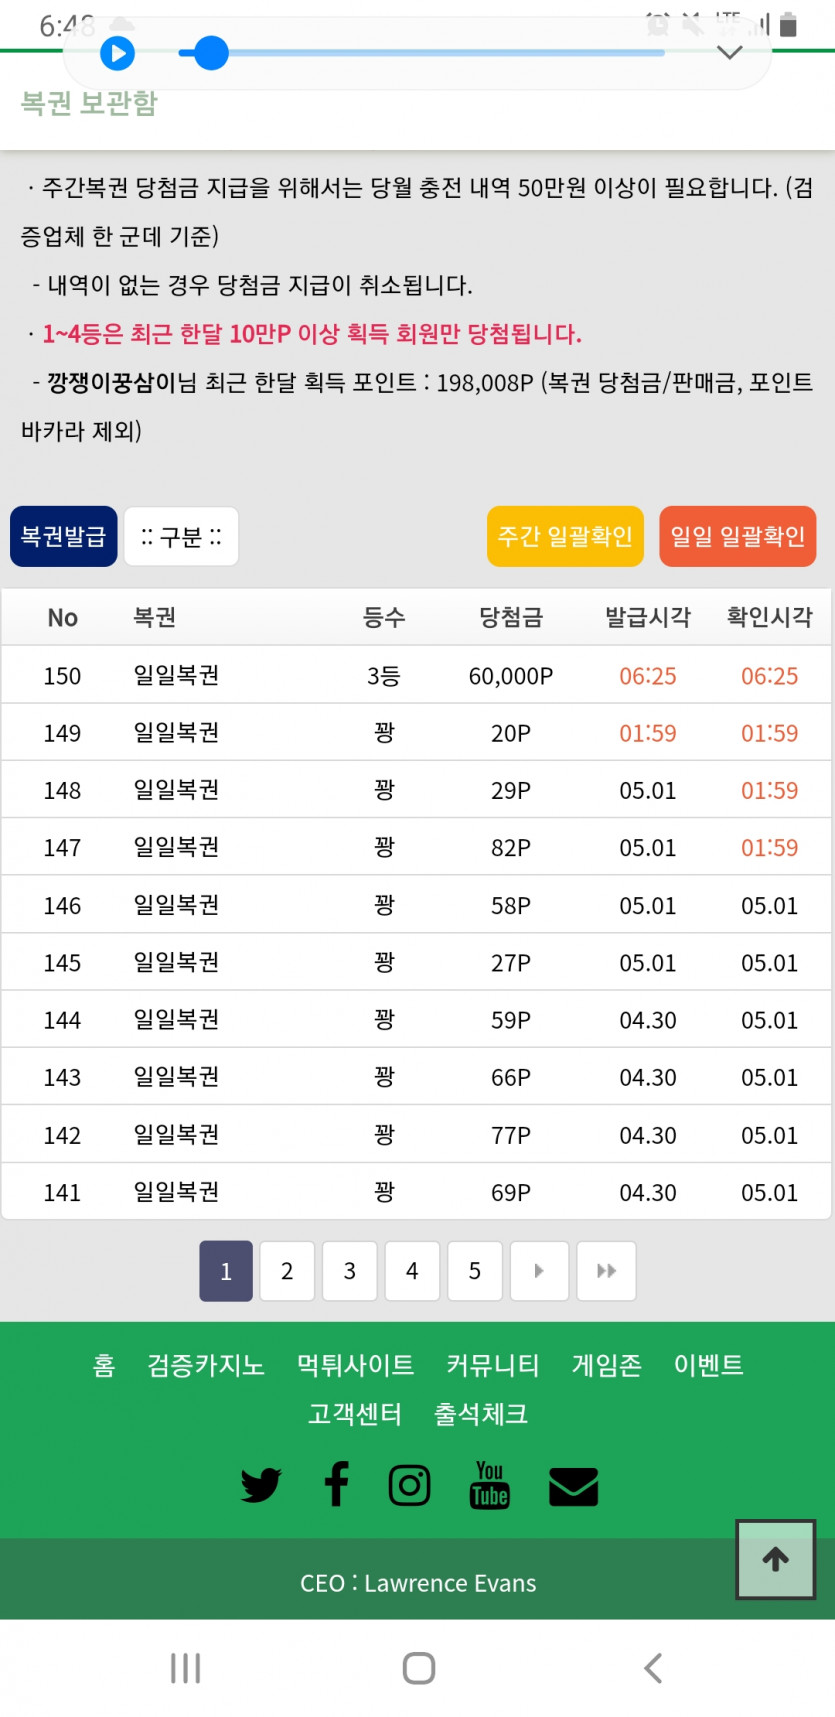
Task: Open the Twitter icon link
Action: pyautogui.click(x=261, y=1485)
